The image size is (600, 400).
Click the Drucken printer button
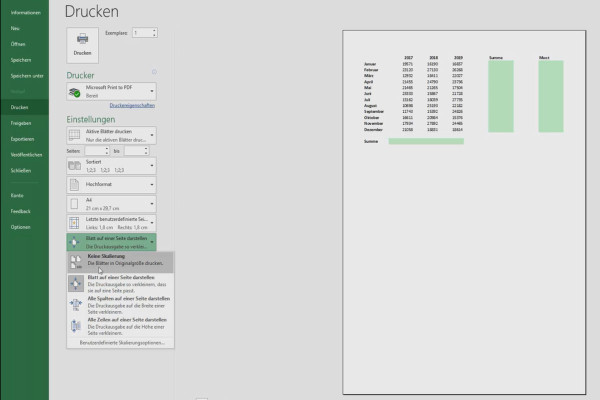[x=82, y=45]
